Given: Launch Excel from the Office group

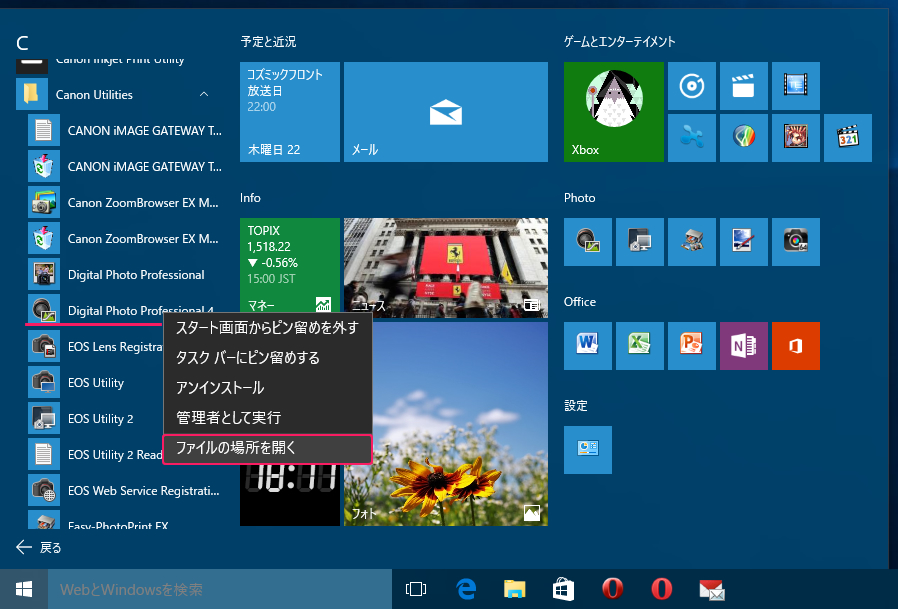Looking at the screenshot, I should pyautogui.click(x=640, y=345).
